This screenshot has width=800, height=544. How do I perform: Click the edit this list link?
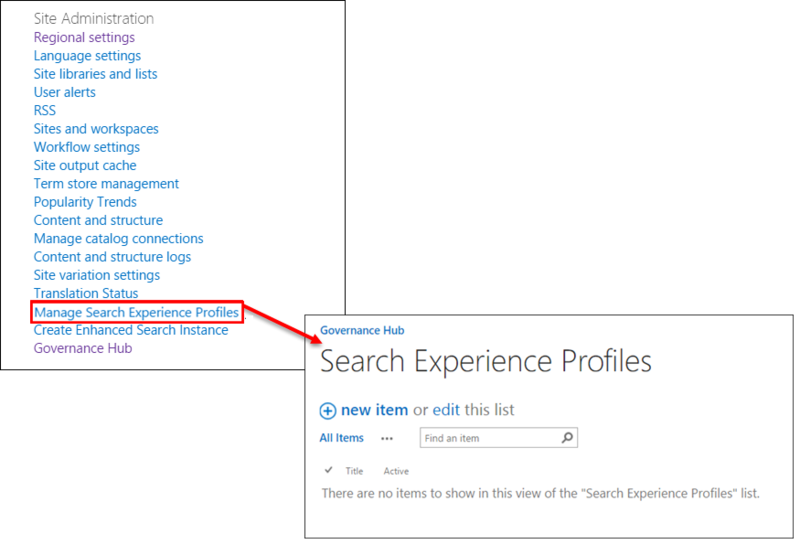coord(446,410)
